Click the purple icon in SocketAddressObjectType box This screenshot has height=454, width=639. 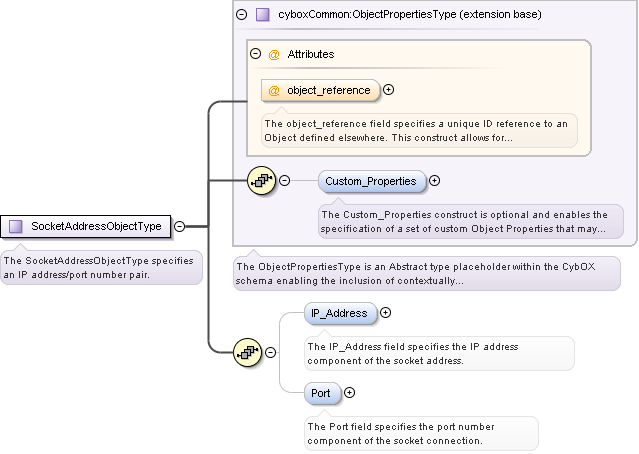tap(16, 226)
